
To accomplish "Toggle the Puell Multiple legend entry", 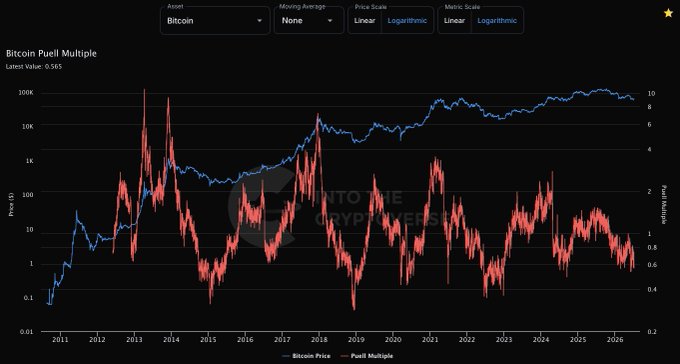I will 367,356.
